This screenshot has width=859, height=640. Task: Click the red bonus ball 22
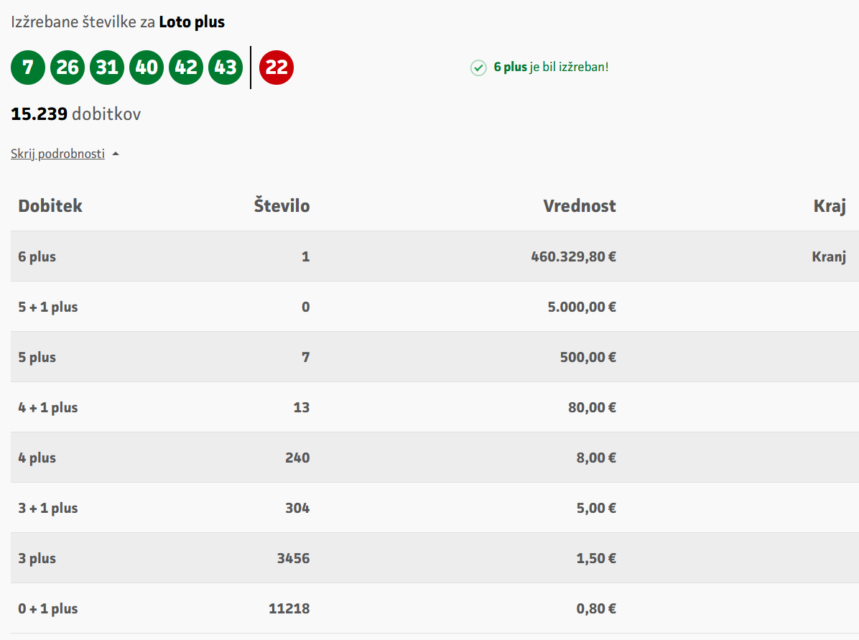(x=276, y=67)
